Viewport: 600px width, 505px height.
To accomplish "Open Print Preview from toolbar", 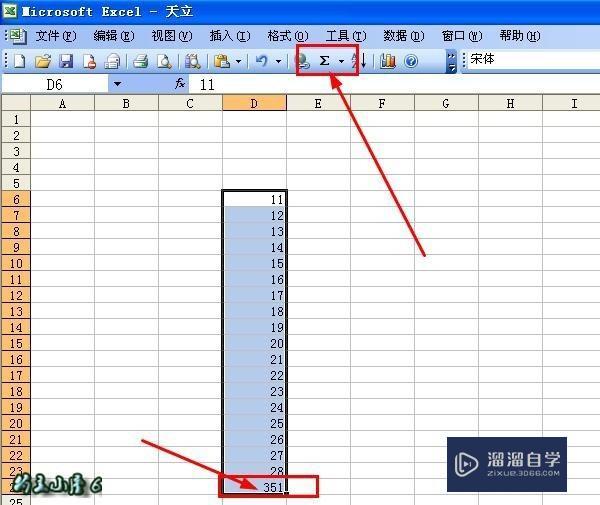I will pyautogui.click(x=164, y=61).
